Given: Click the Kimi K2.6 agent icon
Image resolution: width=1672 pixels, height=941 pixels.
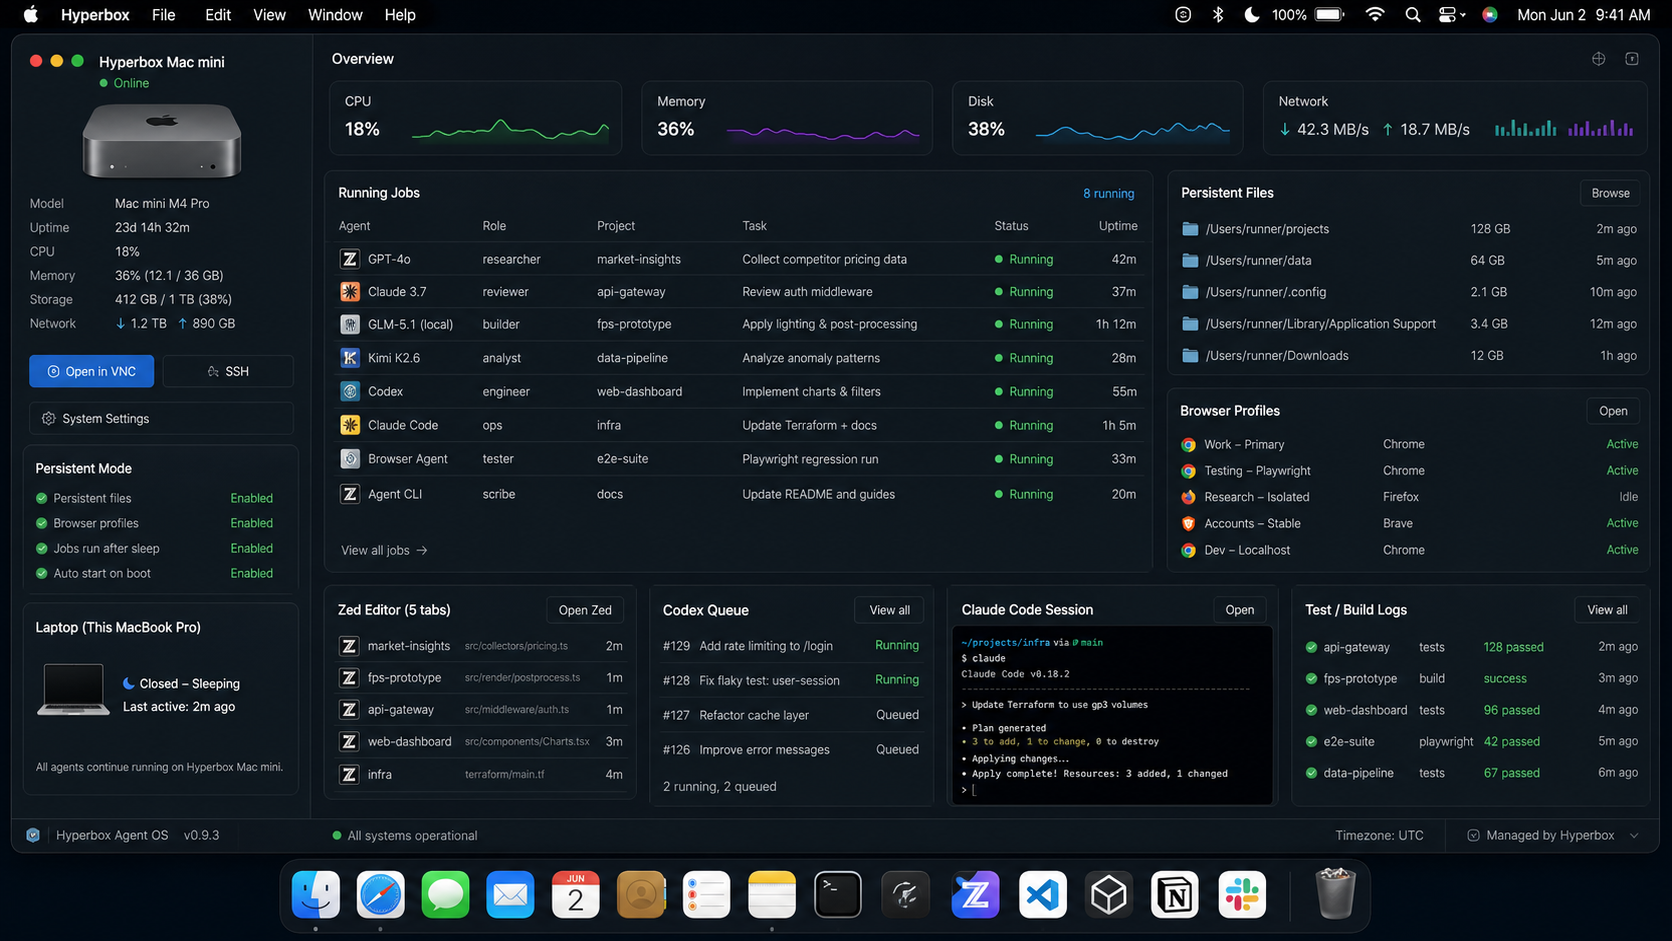Looking at the screenshot, I should click(x=349, y=358).
